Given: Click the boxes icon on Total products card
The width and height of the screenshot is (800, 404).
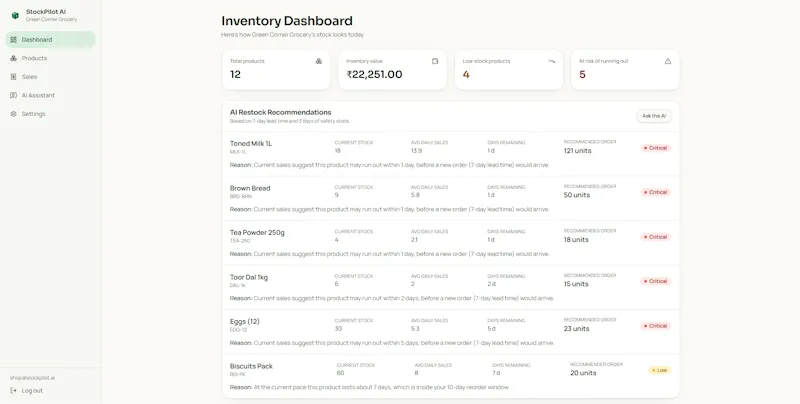Looking at the screenshot, I should point(319,61).
